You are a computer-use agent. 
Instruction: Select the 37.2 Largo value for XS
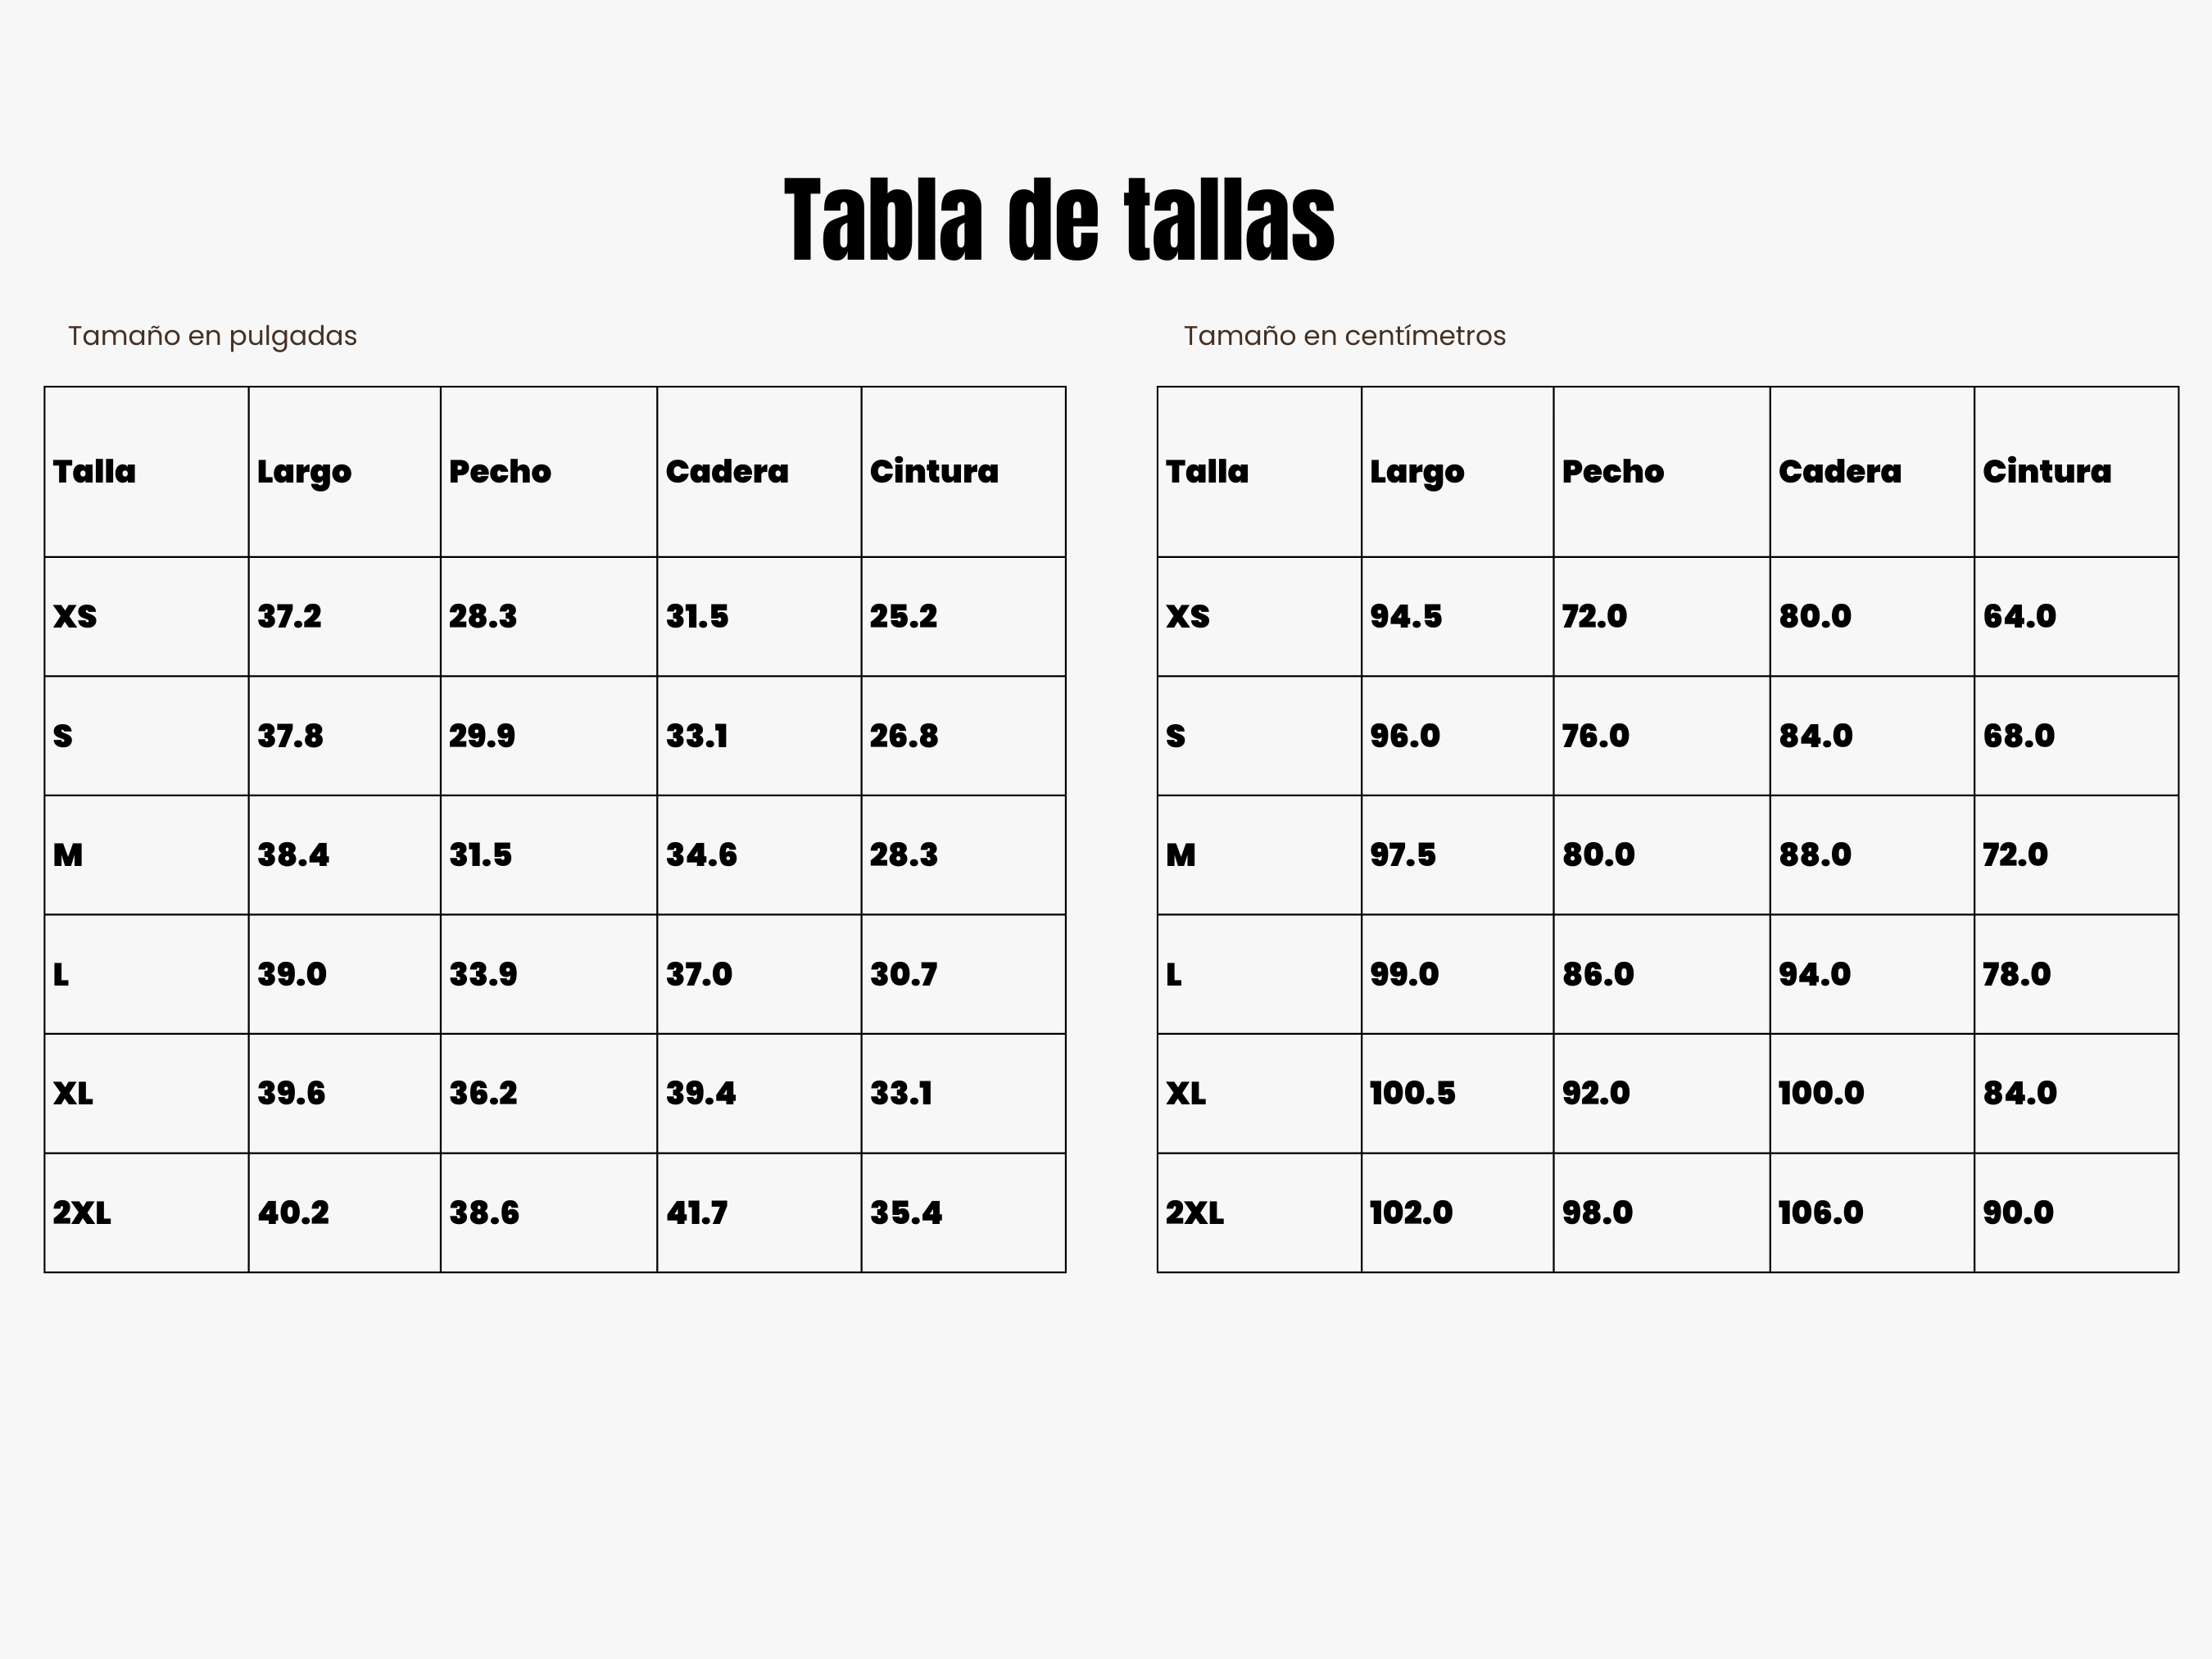click(x=289, y=616)
